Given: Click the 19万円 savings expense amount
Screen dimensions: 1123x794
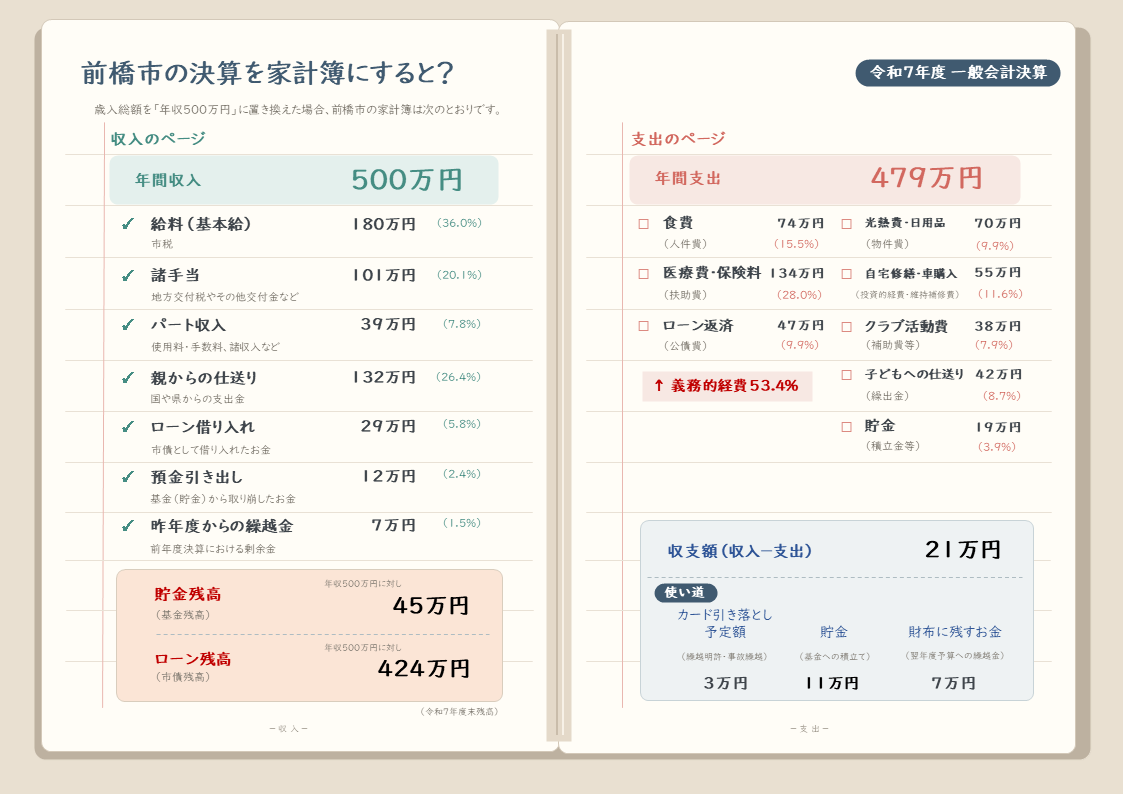Looking at the screenshot, I should coord(998,427).
